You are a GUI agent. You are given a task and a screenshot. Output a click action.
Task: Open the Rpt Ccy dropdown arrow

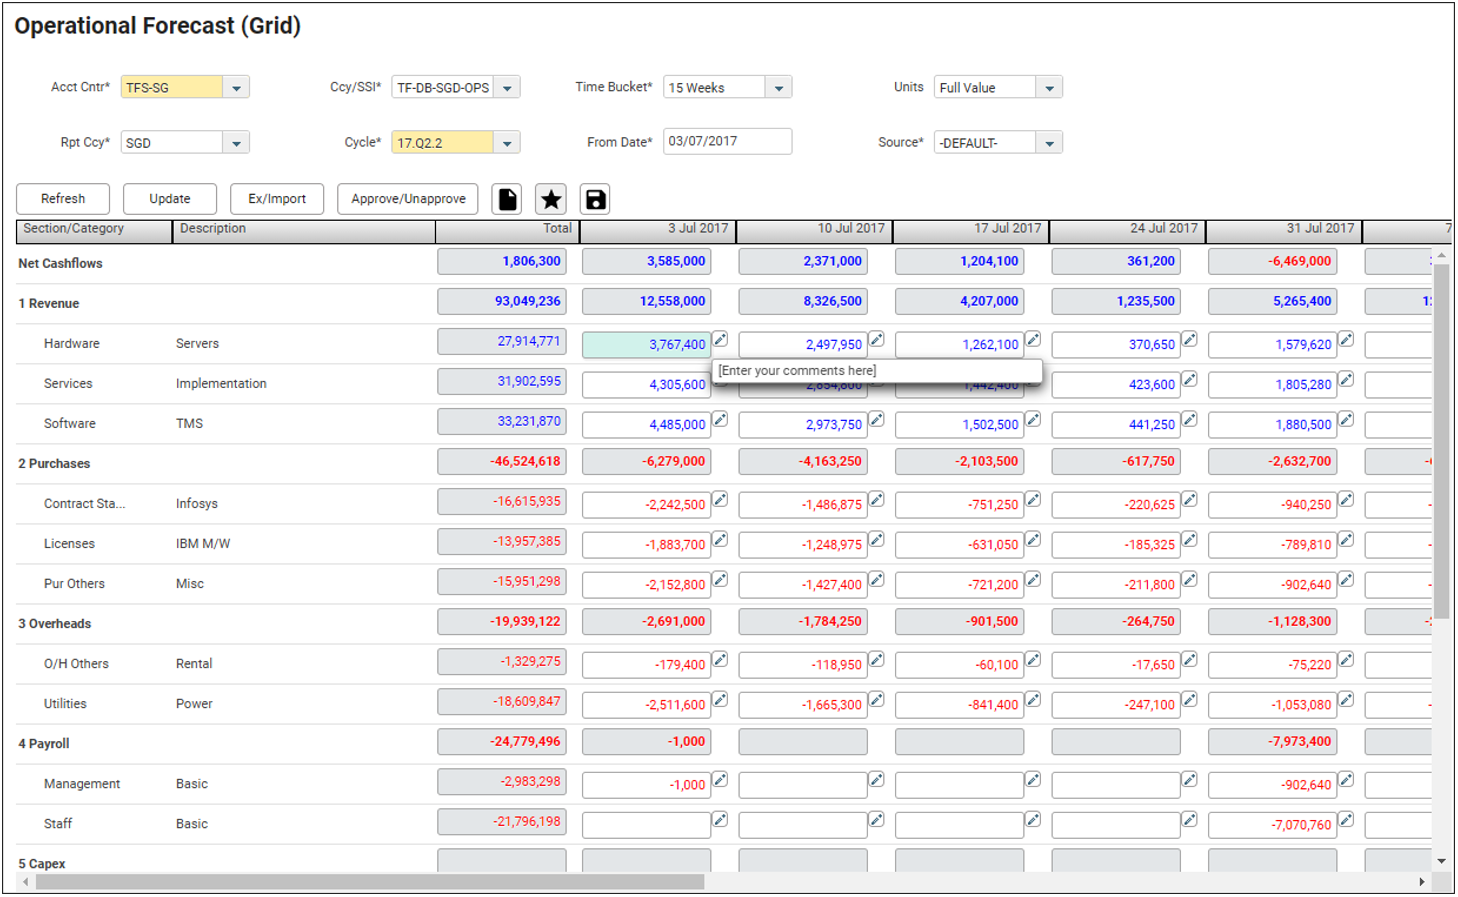[236, 143]
